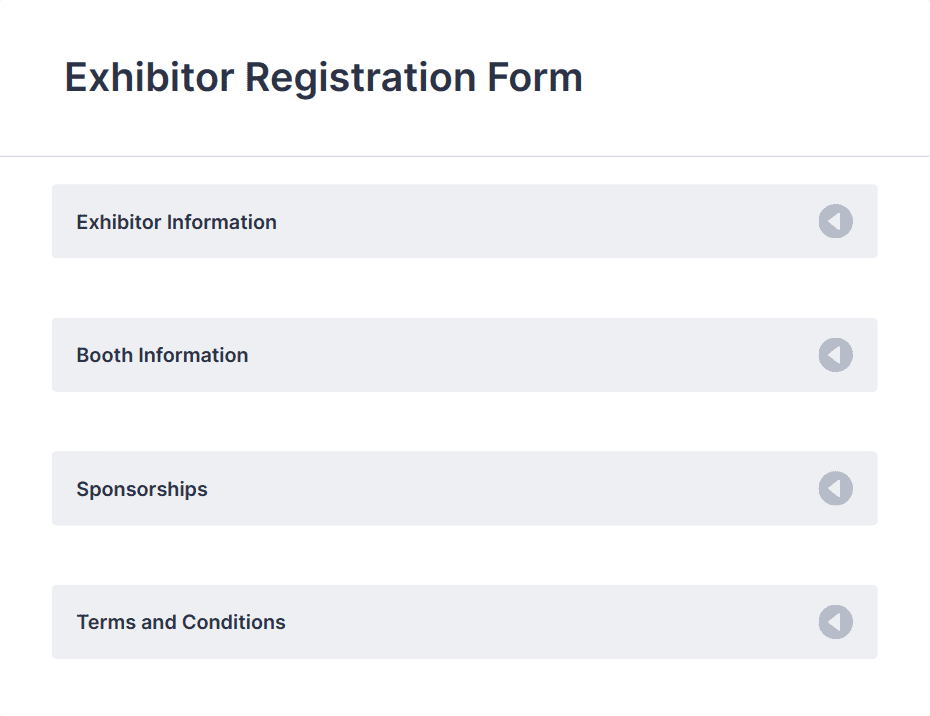Click the Exhibitor Registration Form title

(x=323, y=77)
